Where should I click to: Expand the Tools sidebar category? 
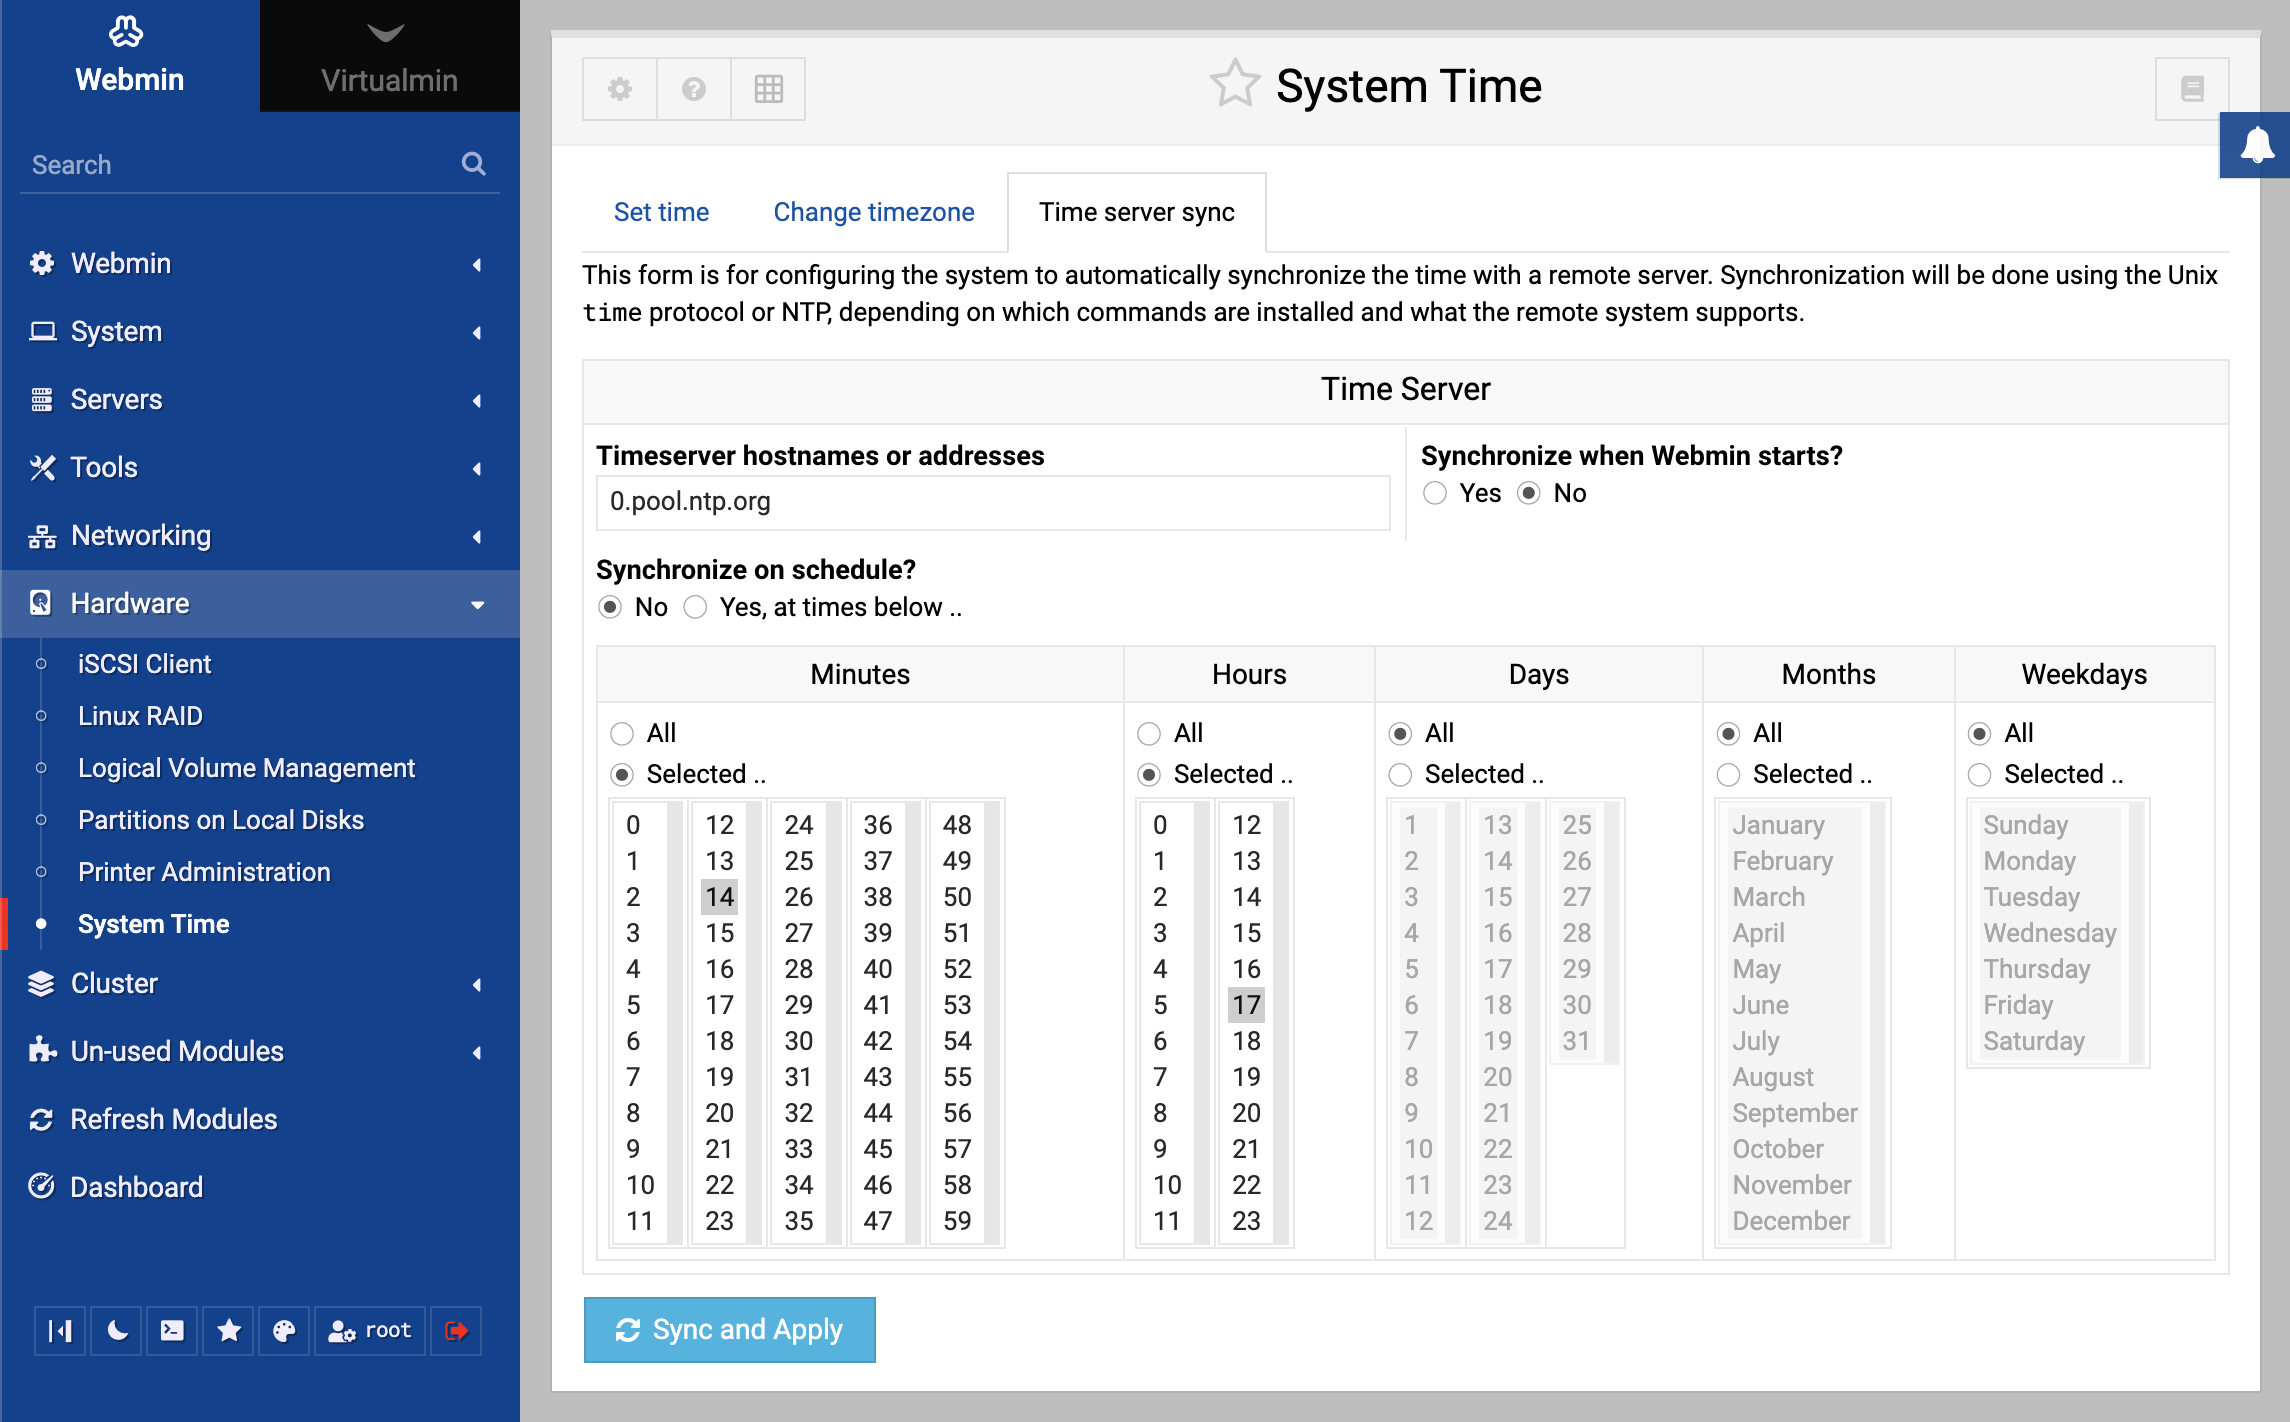[x=260, y=468]
